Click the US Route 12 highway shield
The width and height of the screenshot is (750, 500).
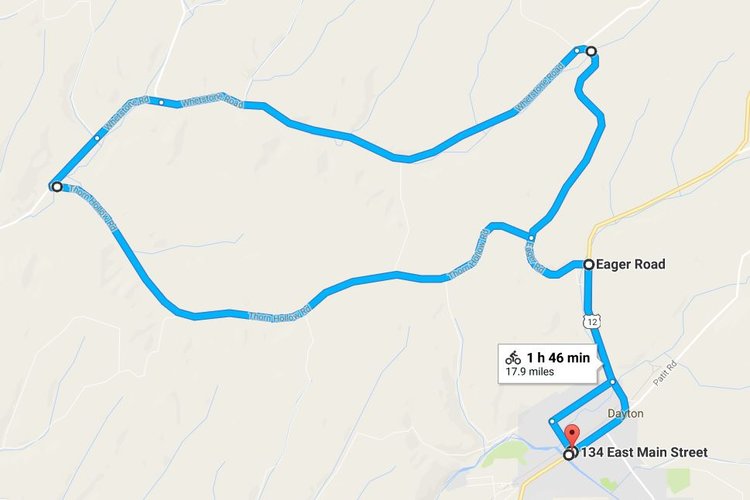click(x=592, y=322)
